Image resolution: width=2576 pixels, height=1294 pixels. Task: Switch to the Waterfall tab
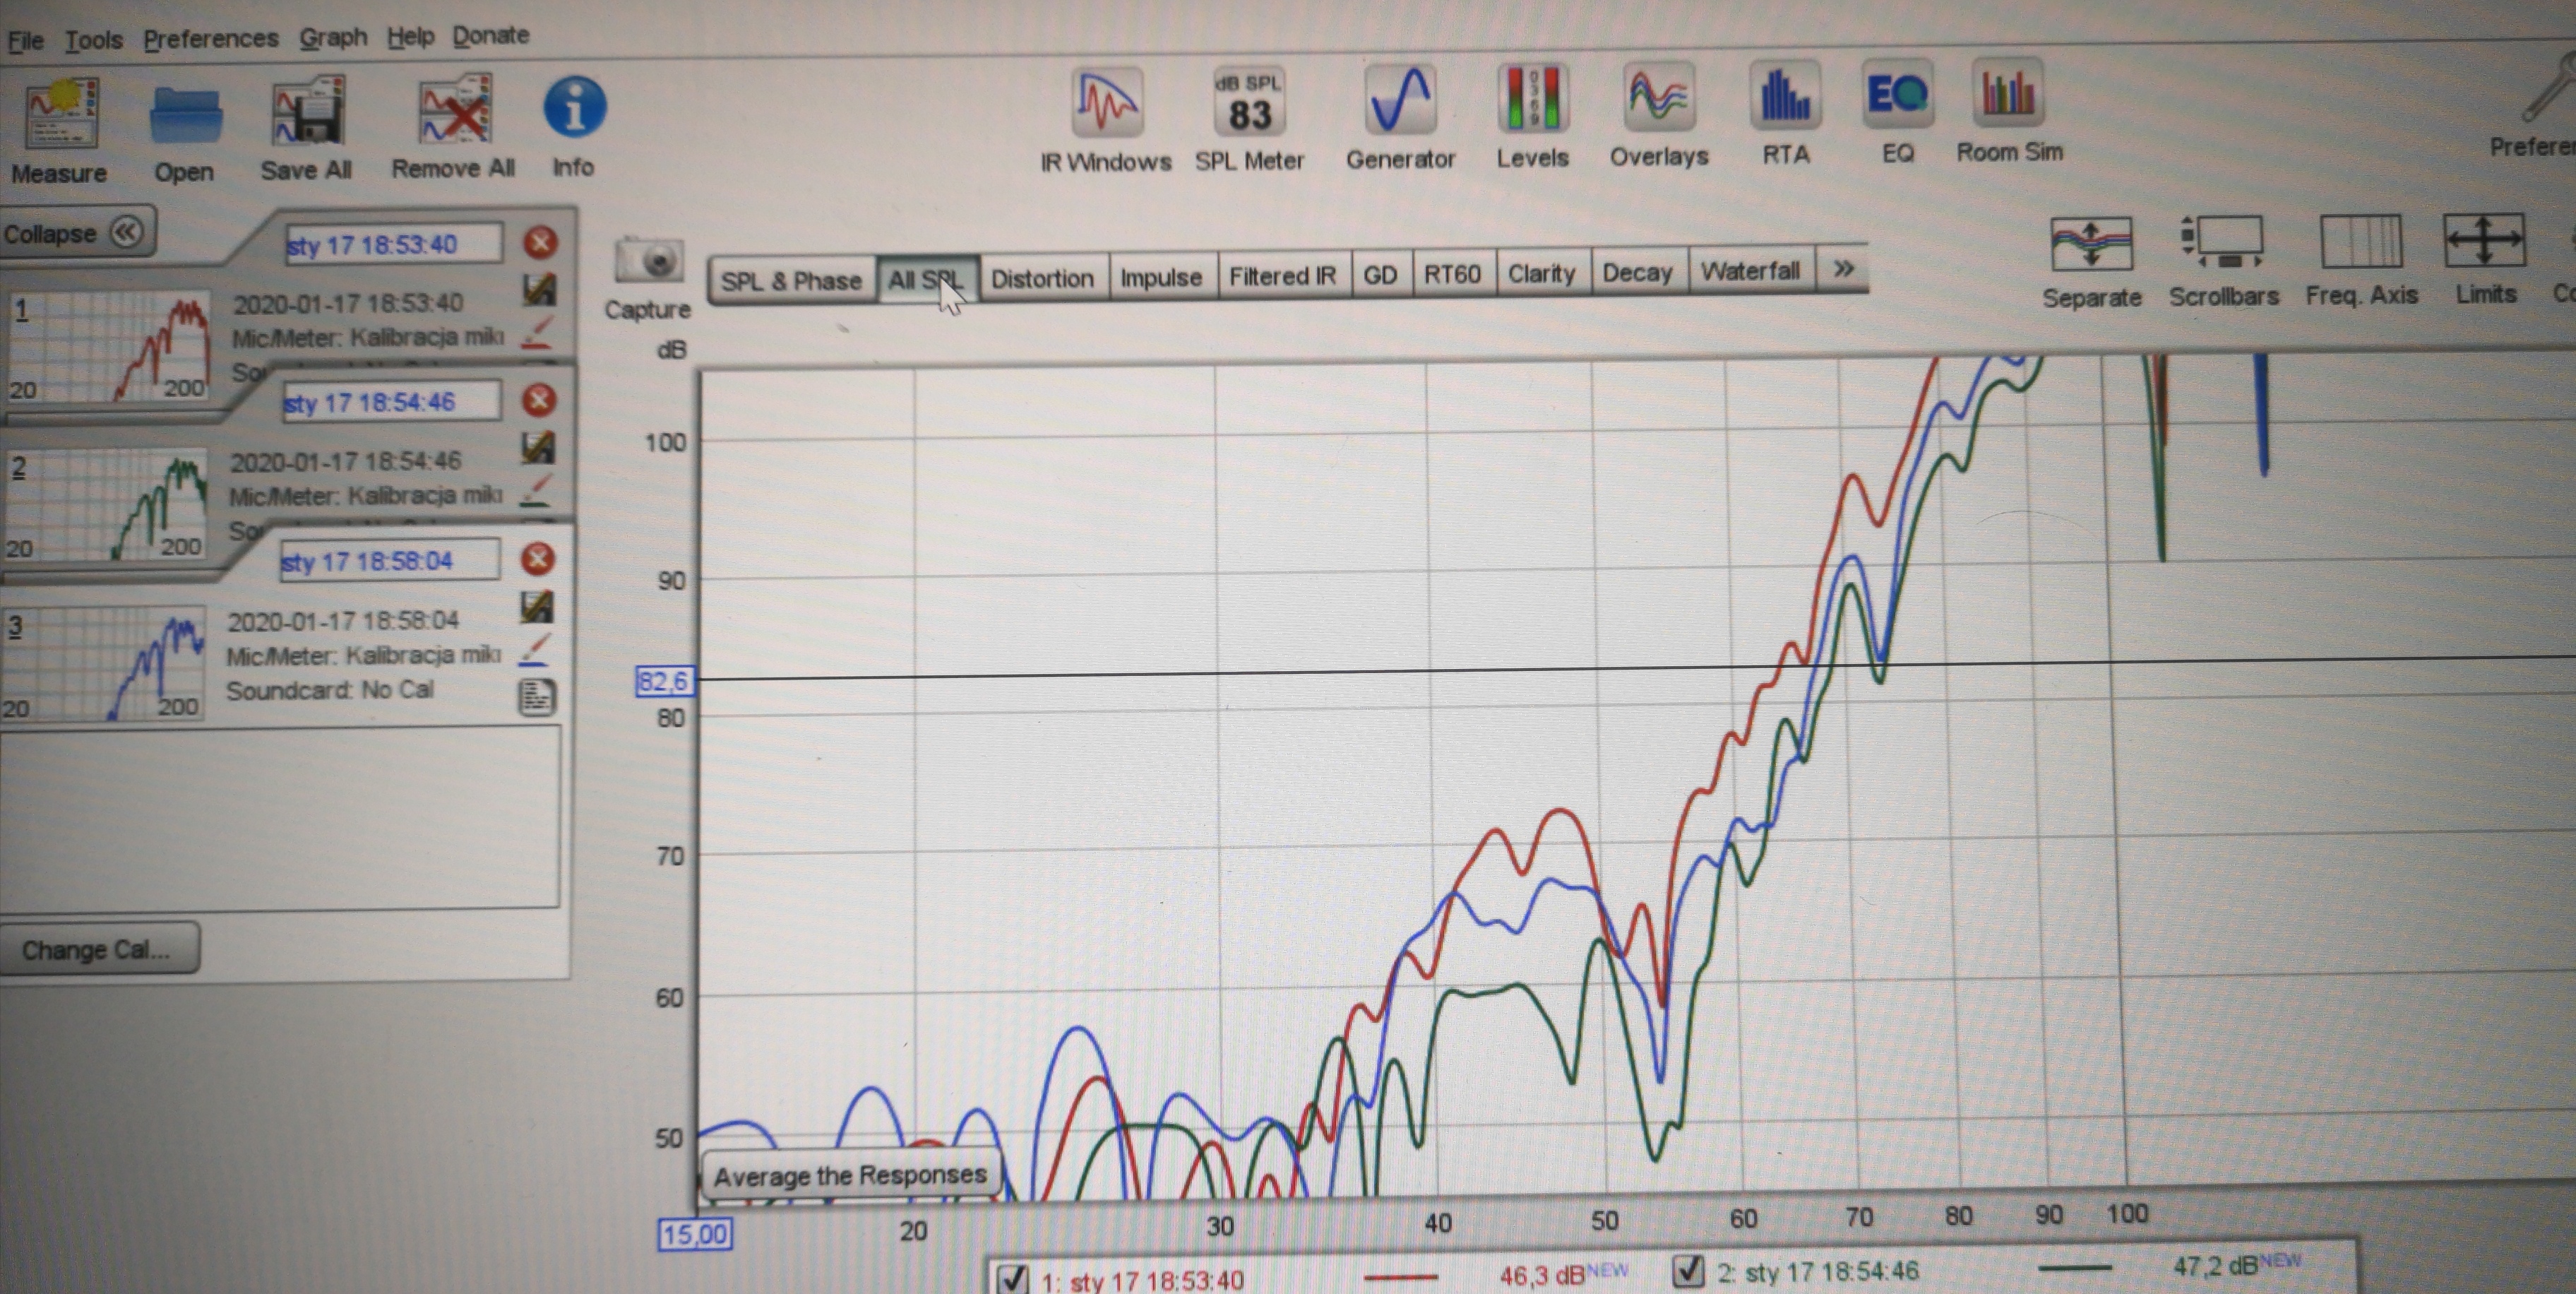point(1750,271)
